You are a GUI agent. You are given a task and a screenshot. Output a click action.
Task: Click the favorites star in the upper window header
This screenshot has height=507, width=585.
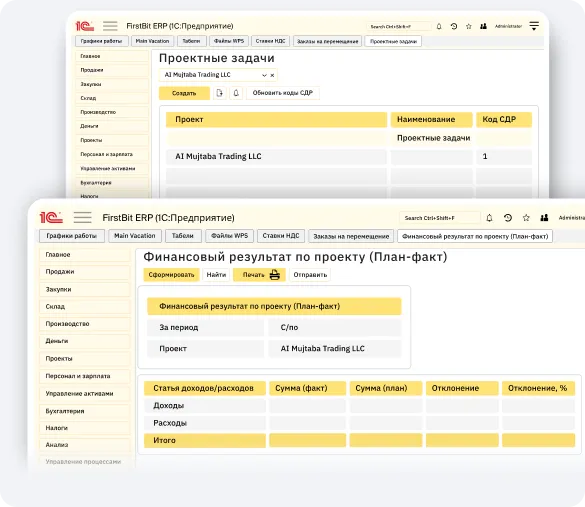tap(469, 26)
